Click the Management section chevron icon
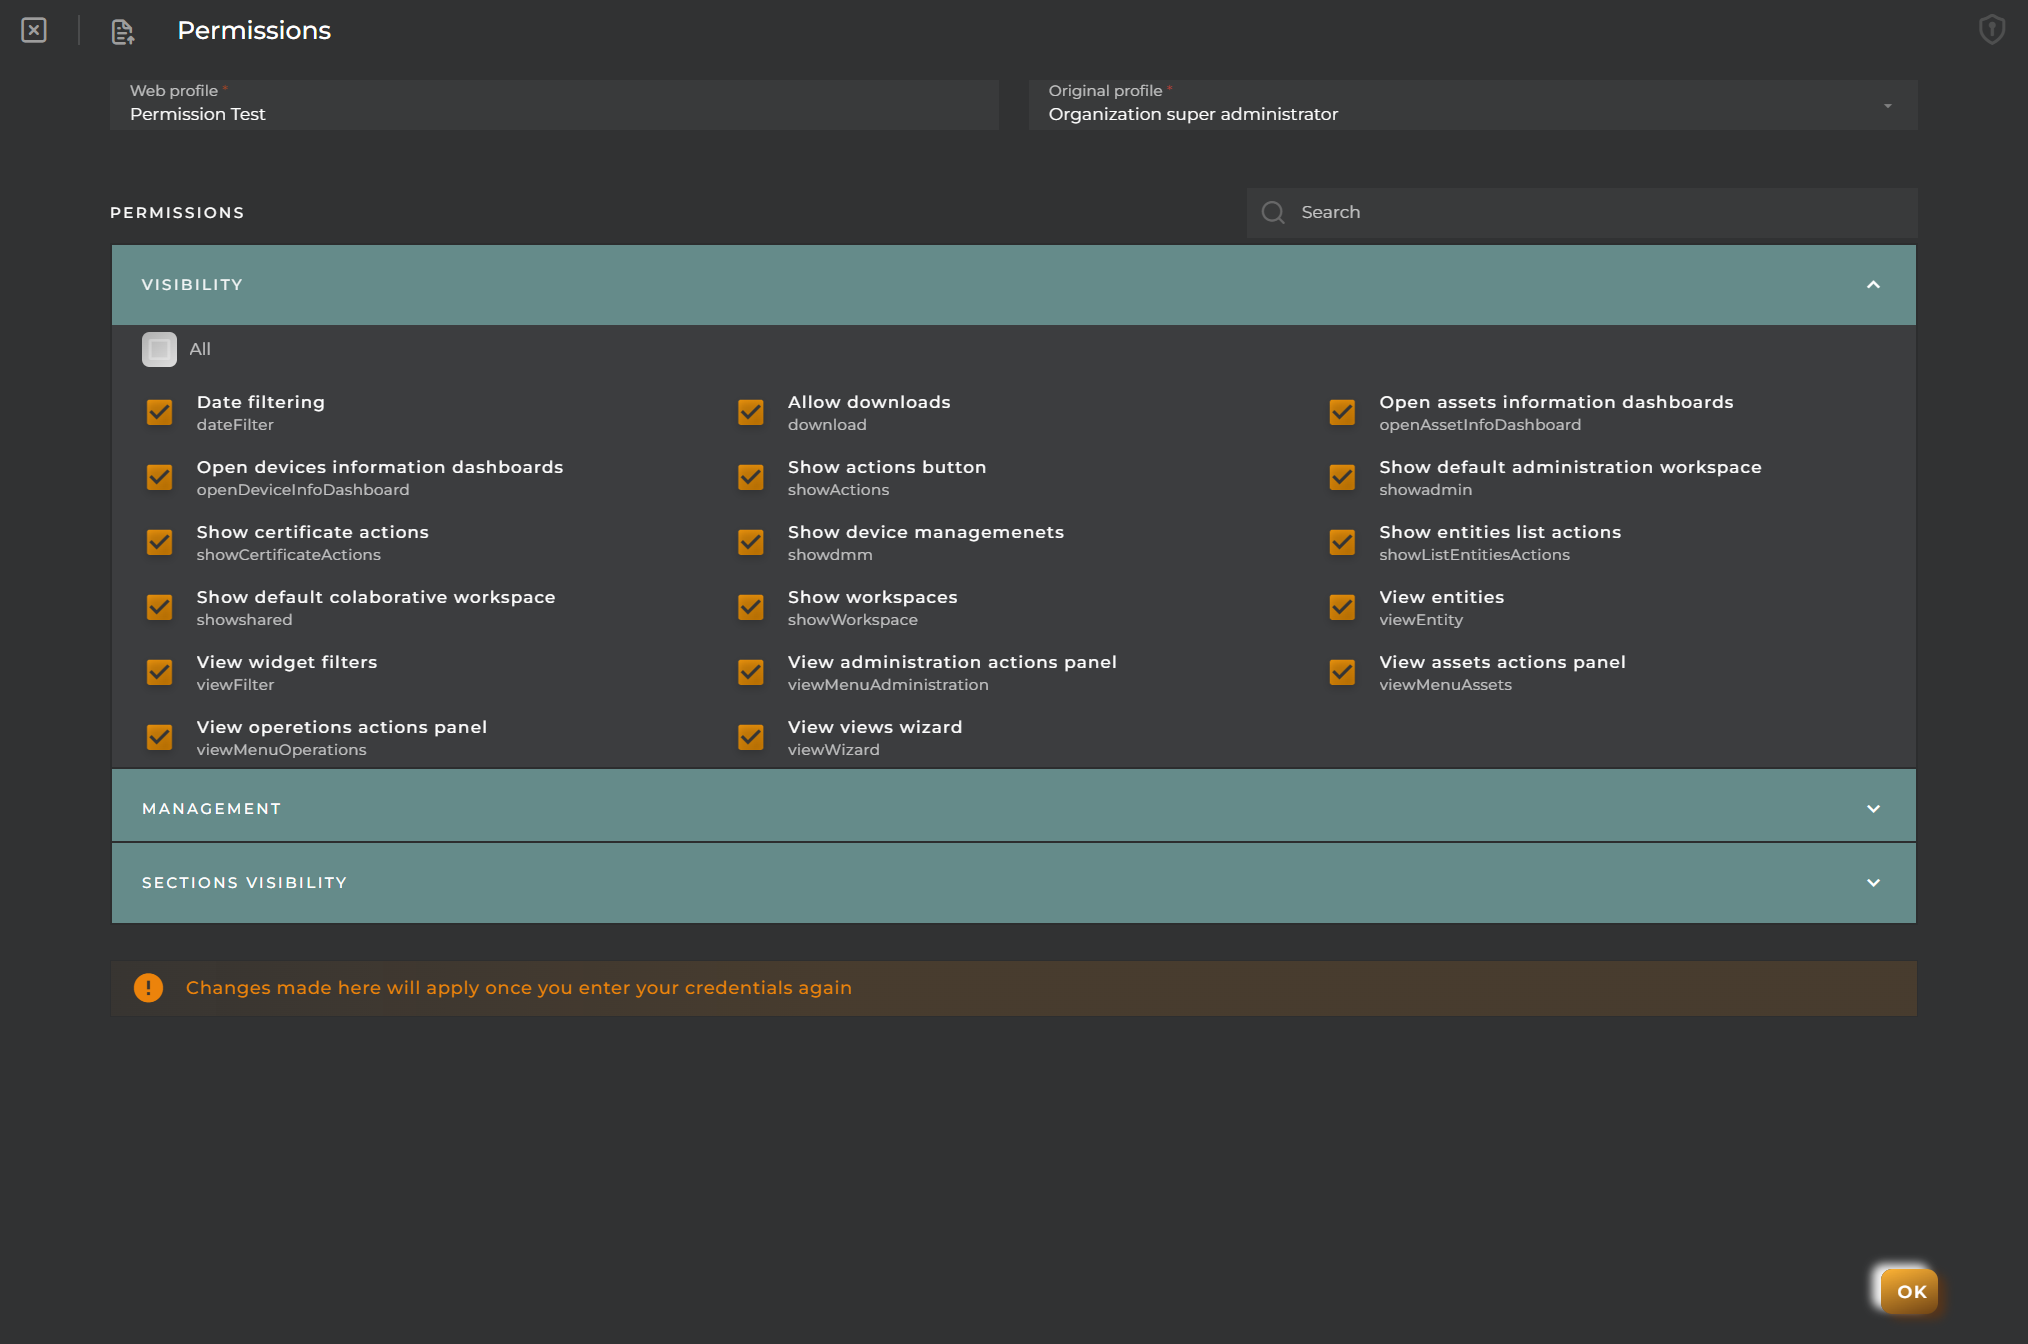 (1874, 808)
